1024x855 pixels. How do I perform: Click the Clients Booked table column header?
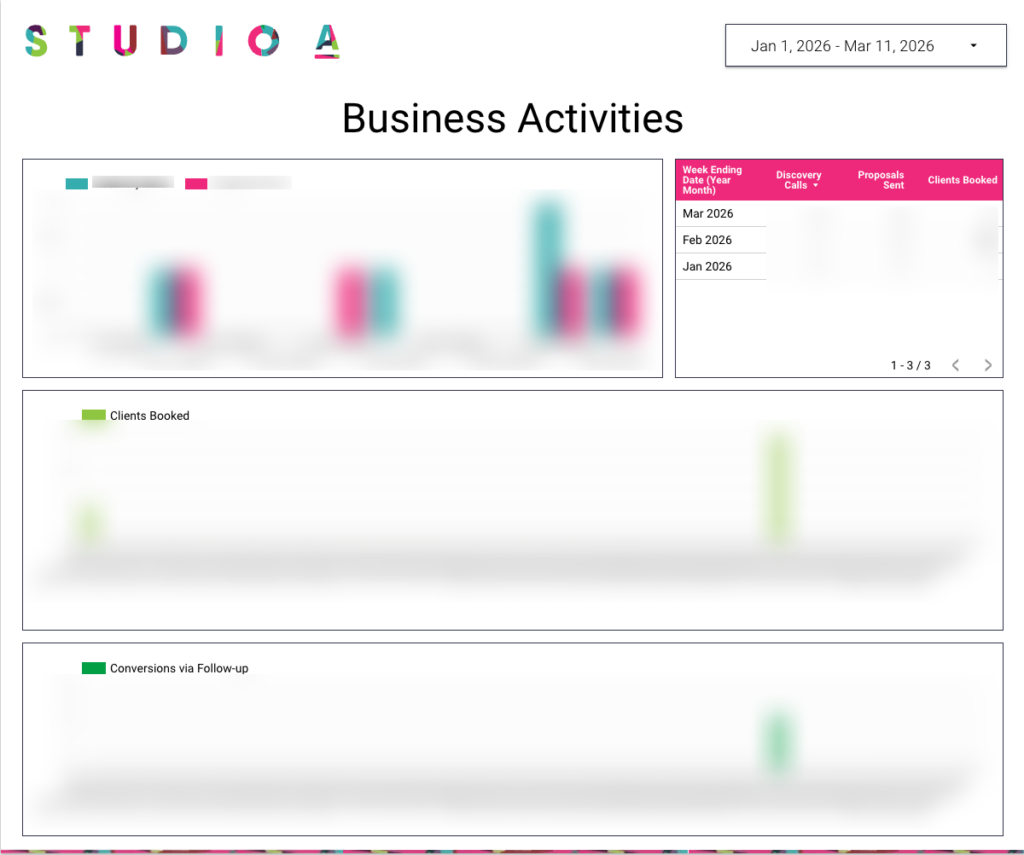962,180
